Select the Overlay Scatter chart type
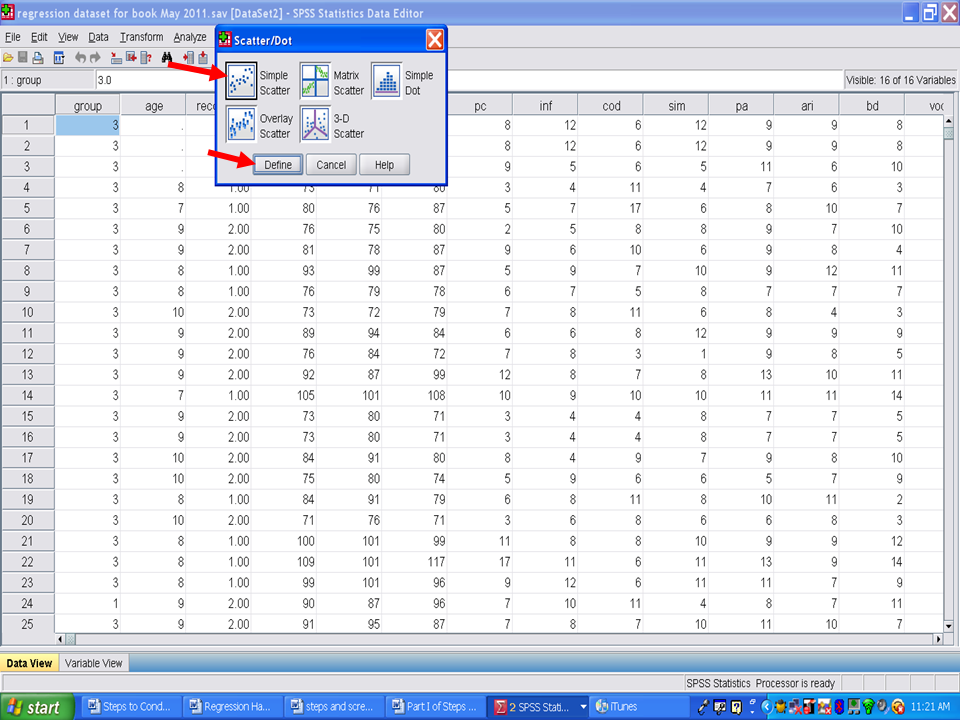 [x=241, y=125]
